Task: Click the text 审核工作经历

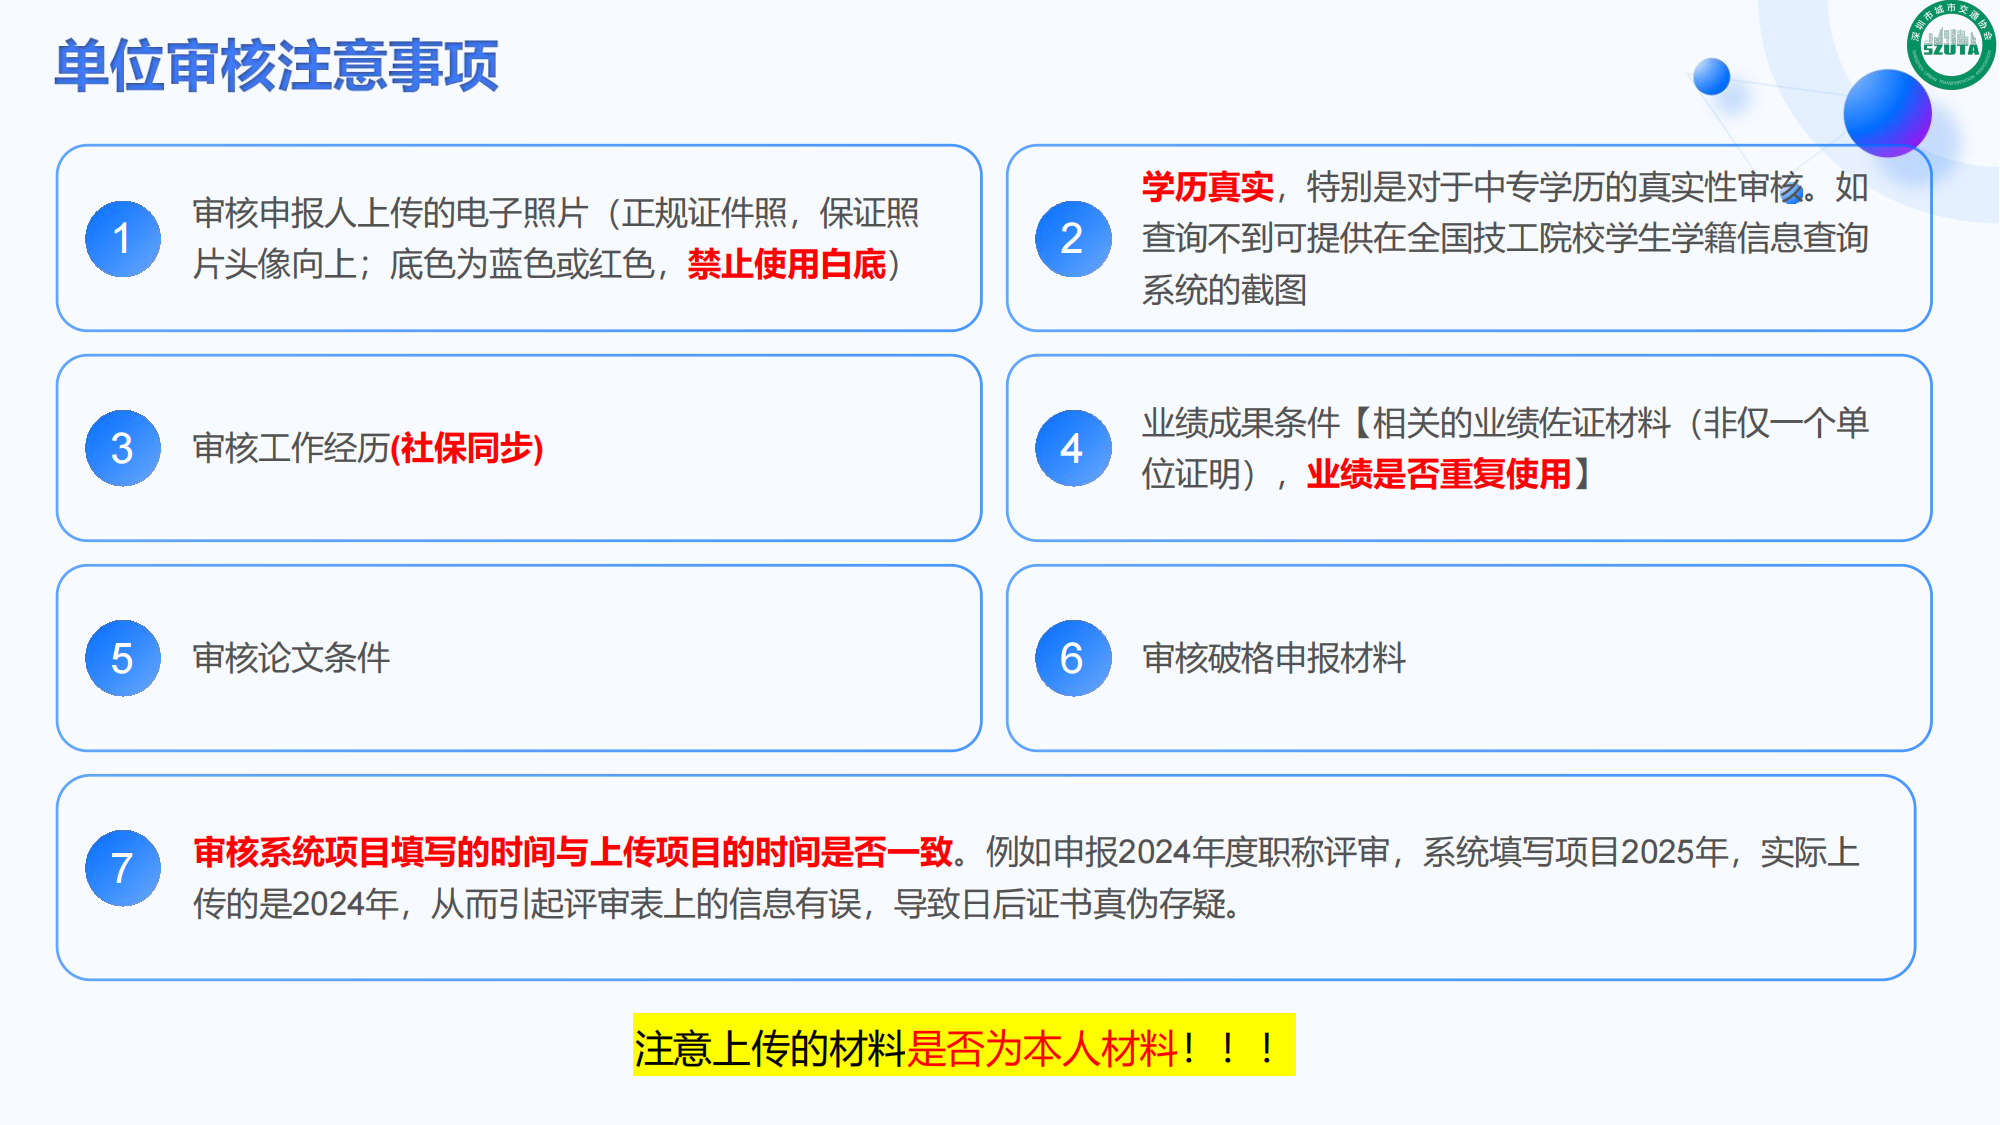Action: 291,448
